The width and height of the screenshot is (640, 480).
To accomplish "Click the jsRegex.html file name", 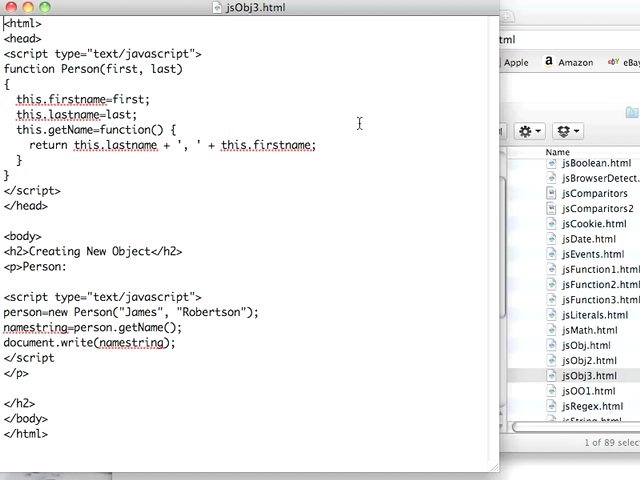I will coord(592,406).
